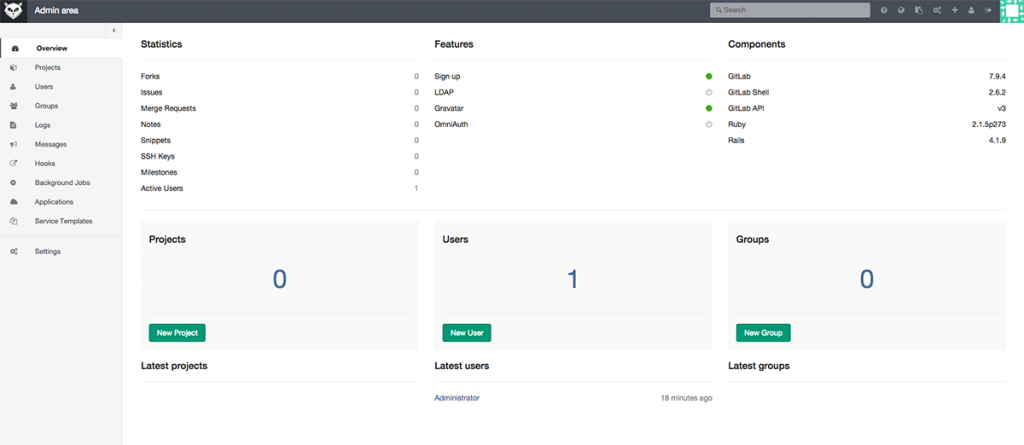Viewport: 1024px width, 445px height.
Task: Select Service Templates in the sidebar
Action: pyautogui.click(x=63, y=220)
